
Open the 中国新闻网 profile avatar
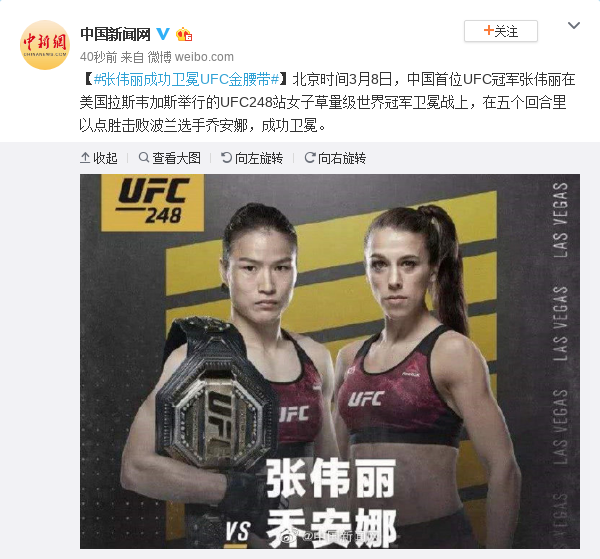[45, 45]
